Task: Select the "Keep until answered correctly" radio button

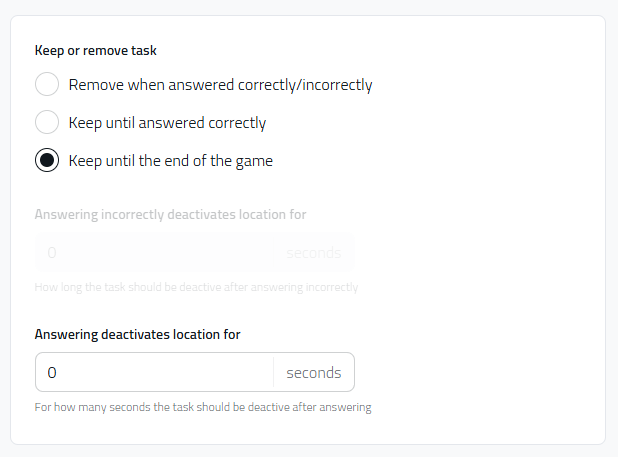Action: coord(47,123)
